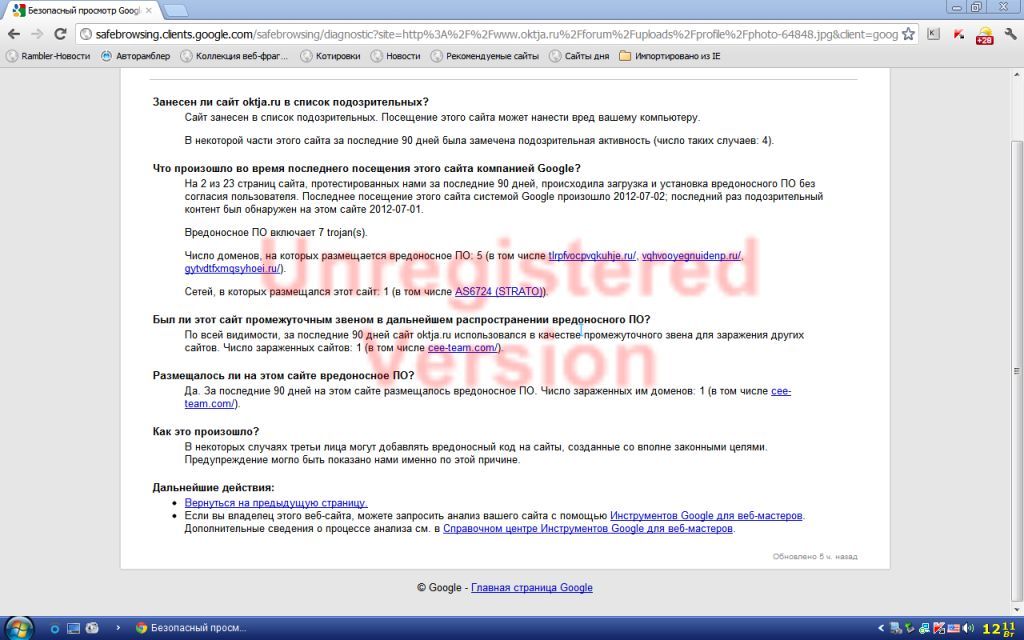Viewport: 1024px width, 640px height.
Task: Click the text 'Вредоносное ПО включает 7 trojan(s).'
Action: coord(276,232)
